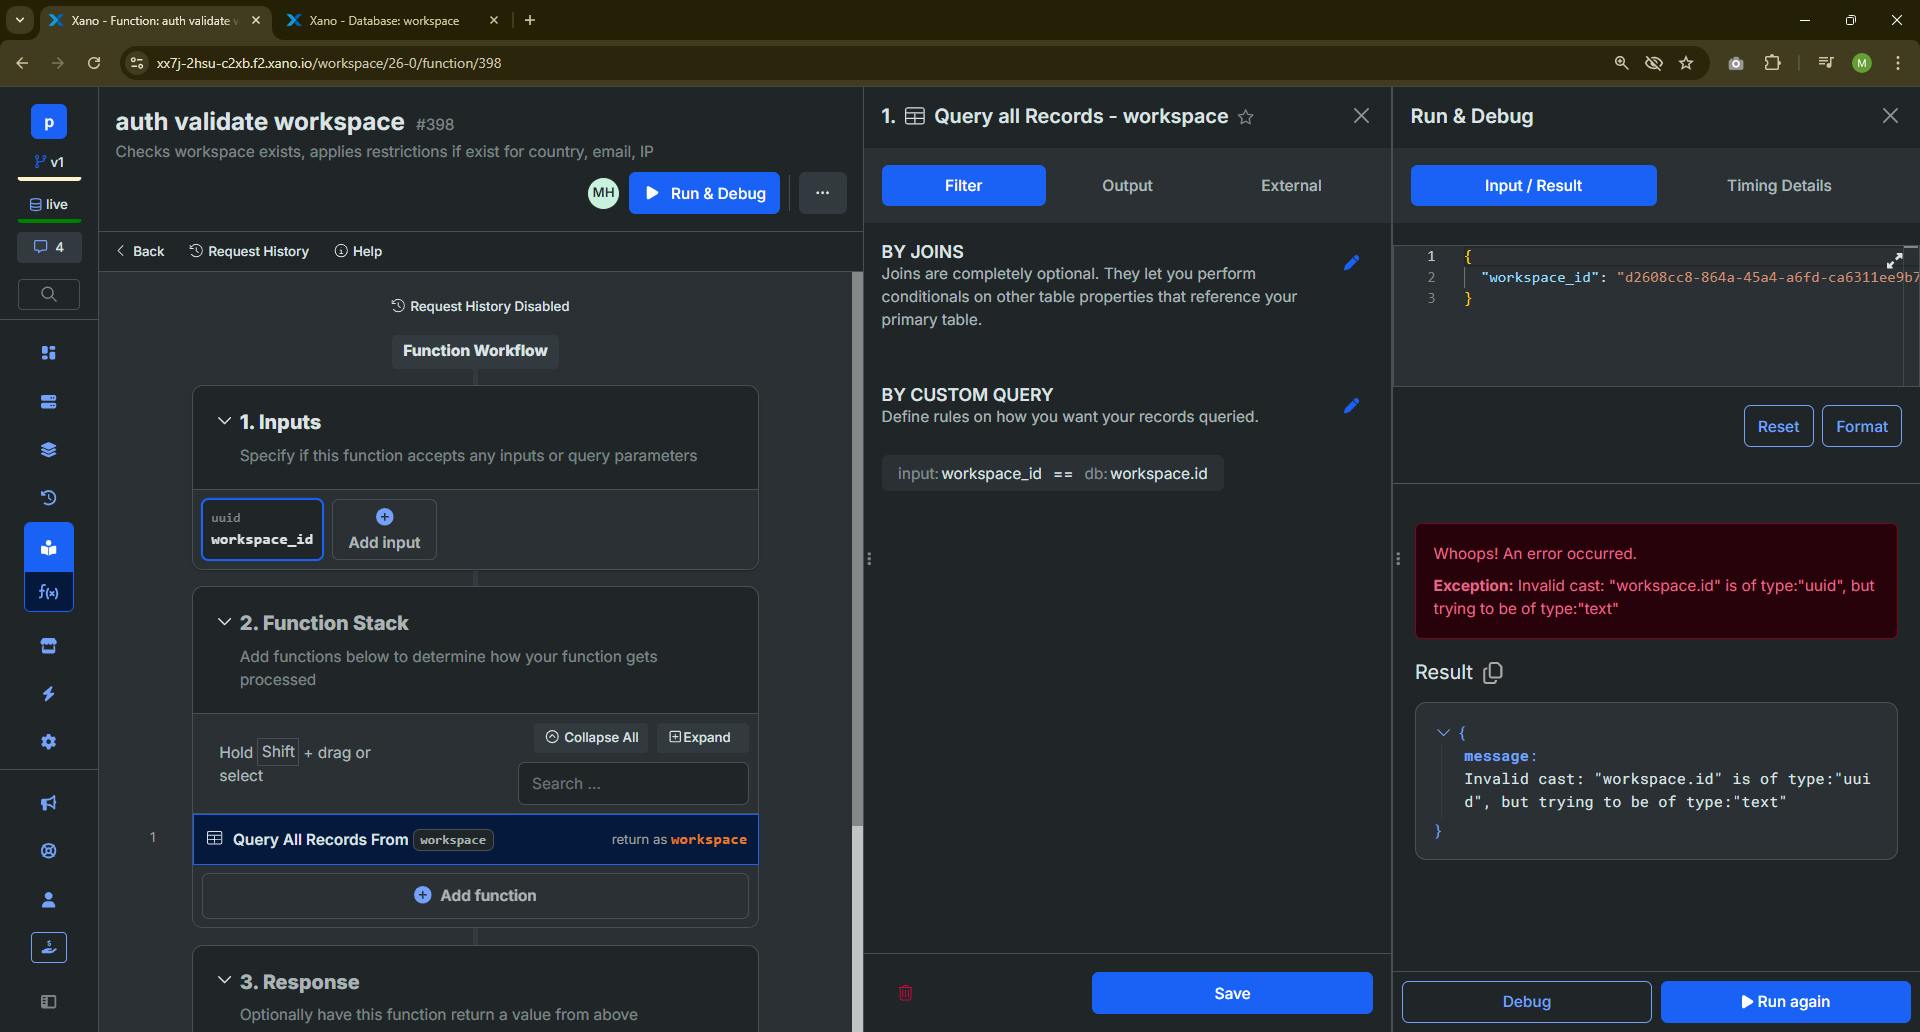1920x1032 pixels.
Task: Select the Query All Records From workspace step
Action: coord(475,839)
